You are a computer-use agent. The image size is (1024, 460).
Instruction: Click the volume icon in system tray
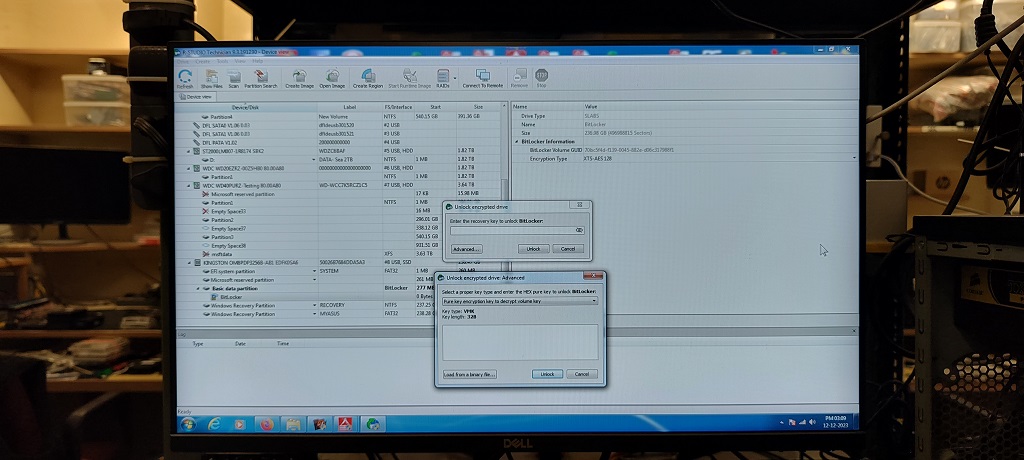[812, 422]
